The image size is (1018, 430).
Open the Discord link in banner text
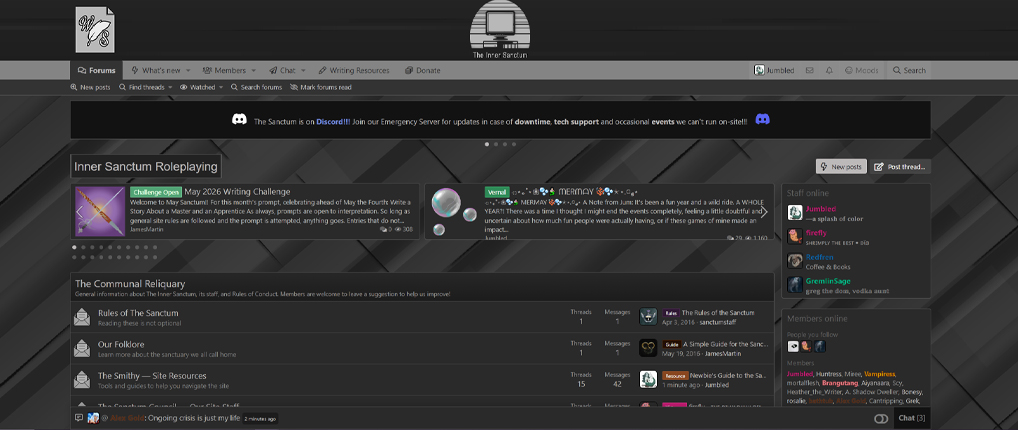pyautogui.click(x=333, y=121)
